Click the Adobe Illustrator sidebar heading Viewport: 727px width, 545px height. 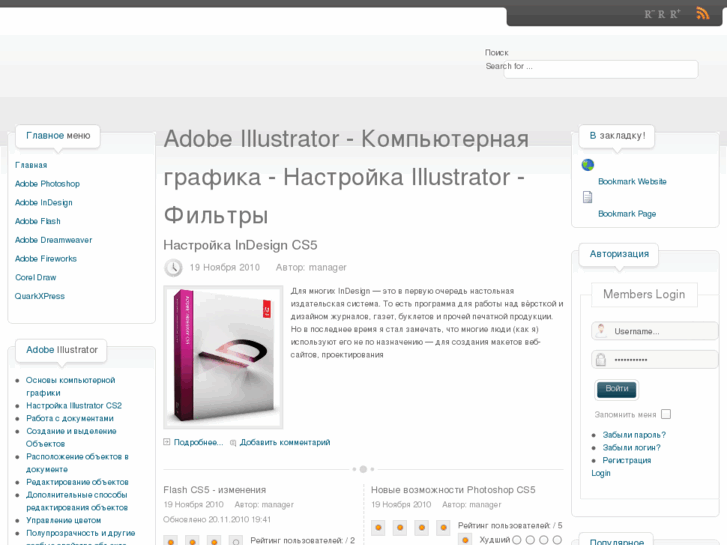[x=62, y=350]
